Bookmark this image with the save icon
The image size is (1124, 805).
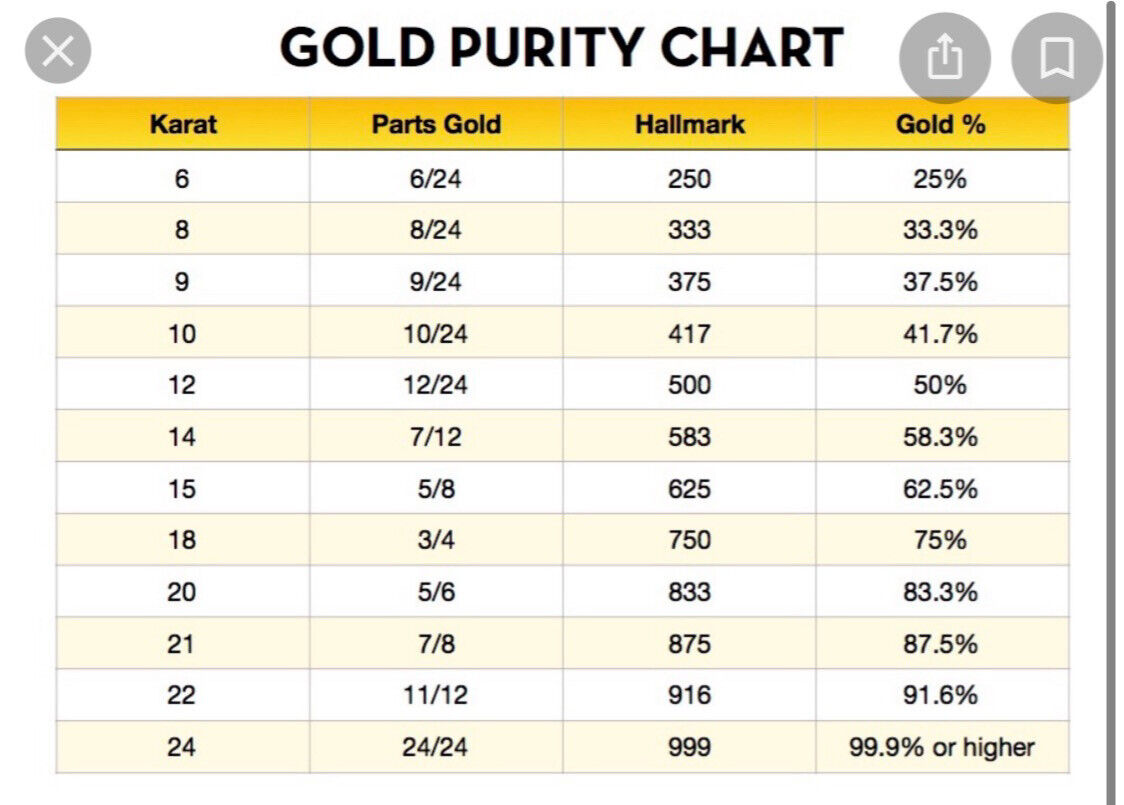tap(1056, 58)
